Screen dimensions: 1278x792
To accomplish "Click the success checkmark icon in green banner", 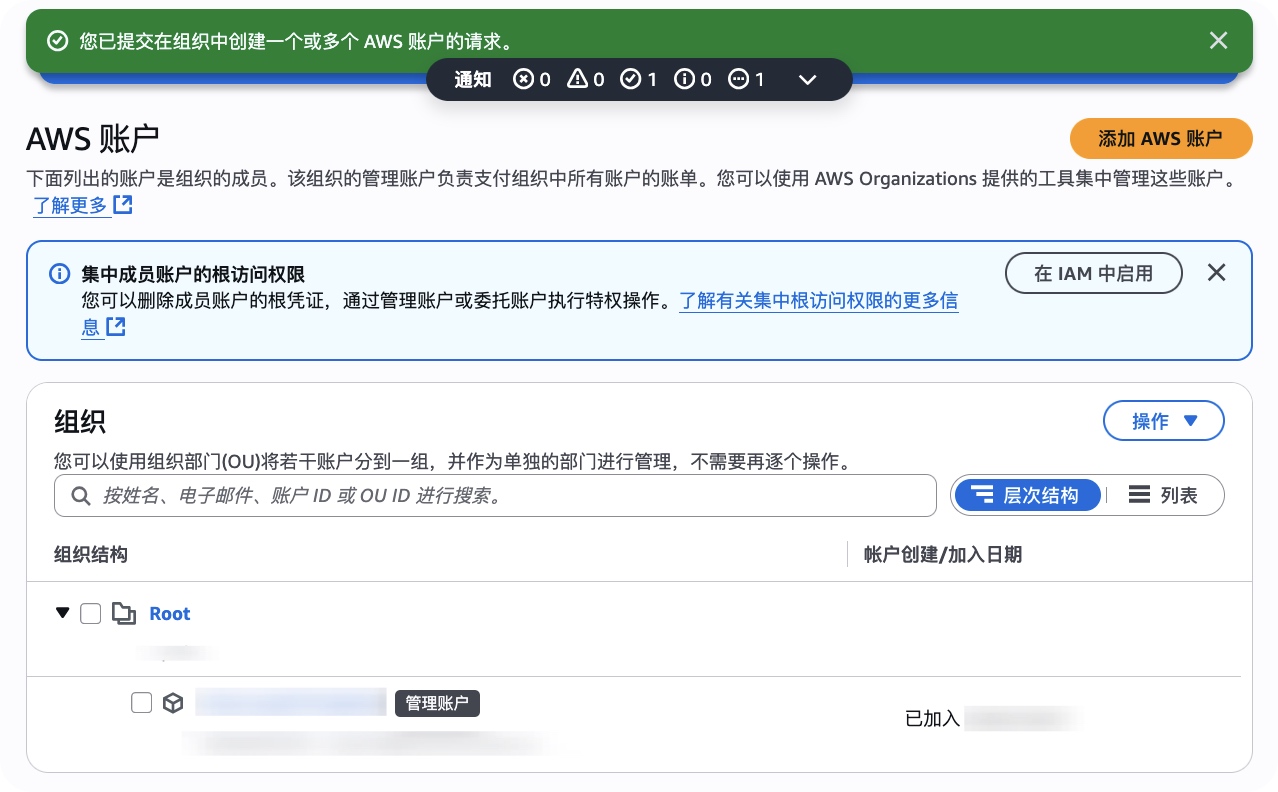I will tap(58, 41).
